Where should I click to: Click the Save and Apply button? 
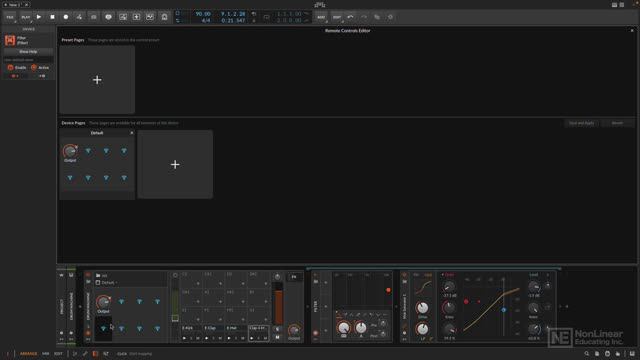[581, 123]
